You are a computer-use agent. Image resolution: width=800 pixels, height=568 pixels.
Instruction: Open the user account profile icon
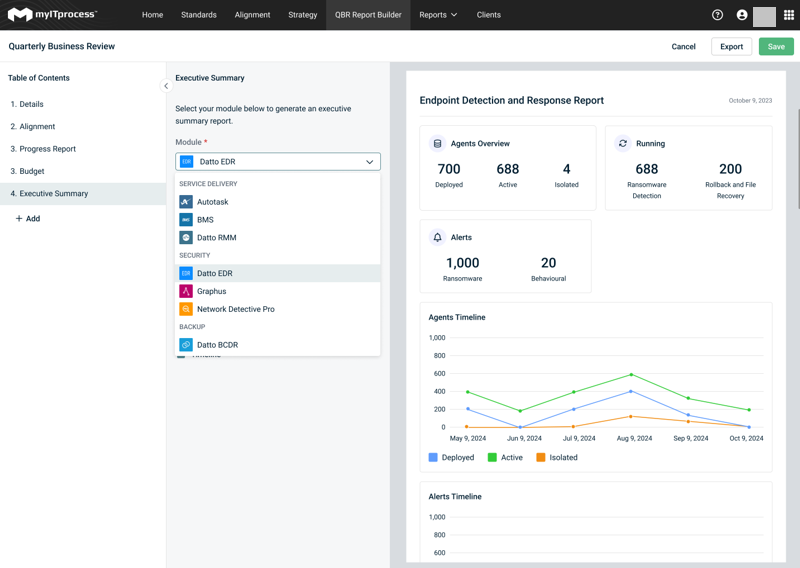(x=742, y=15)
